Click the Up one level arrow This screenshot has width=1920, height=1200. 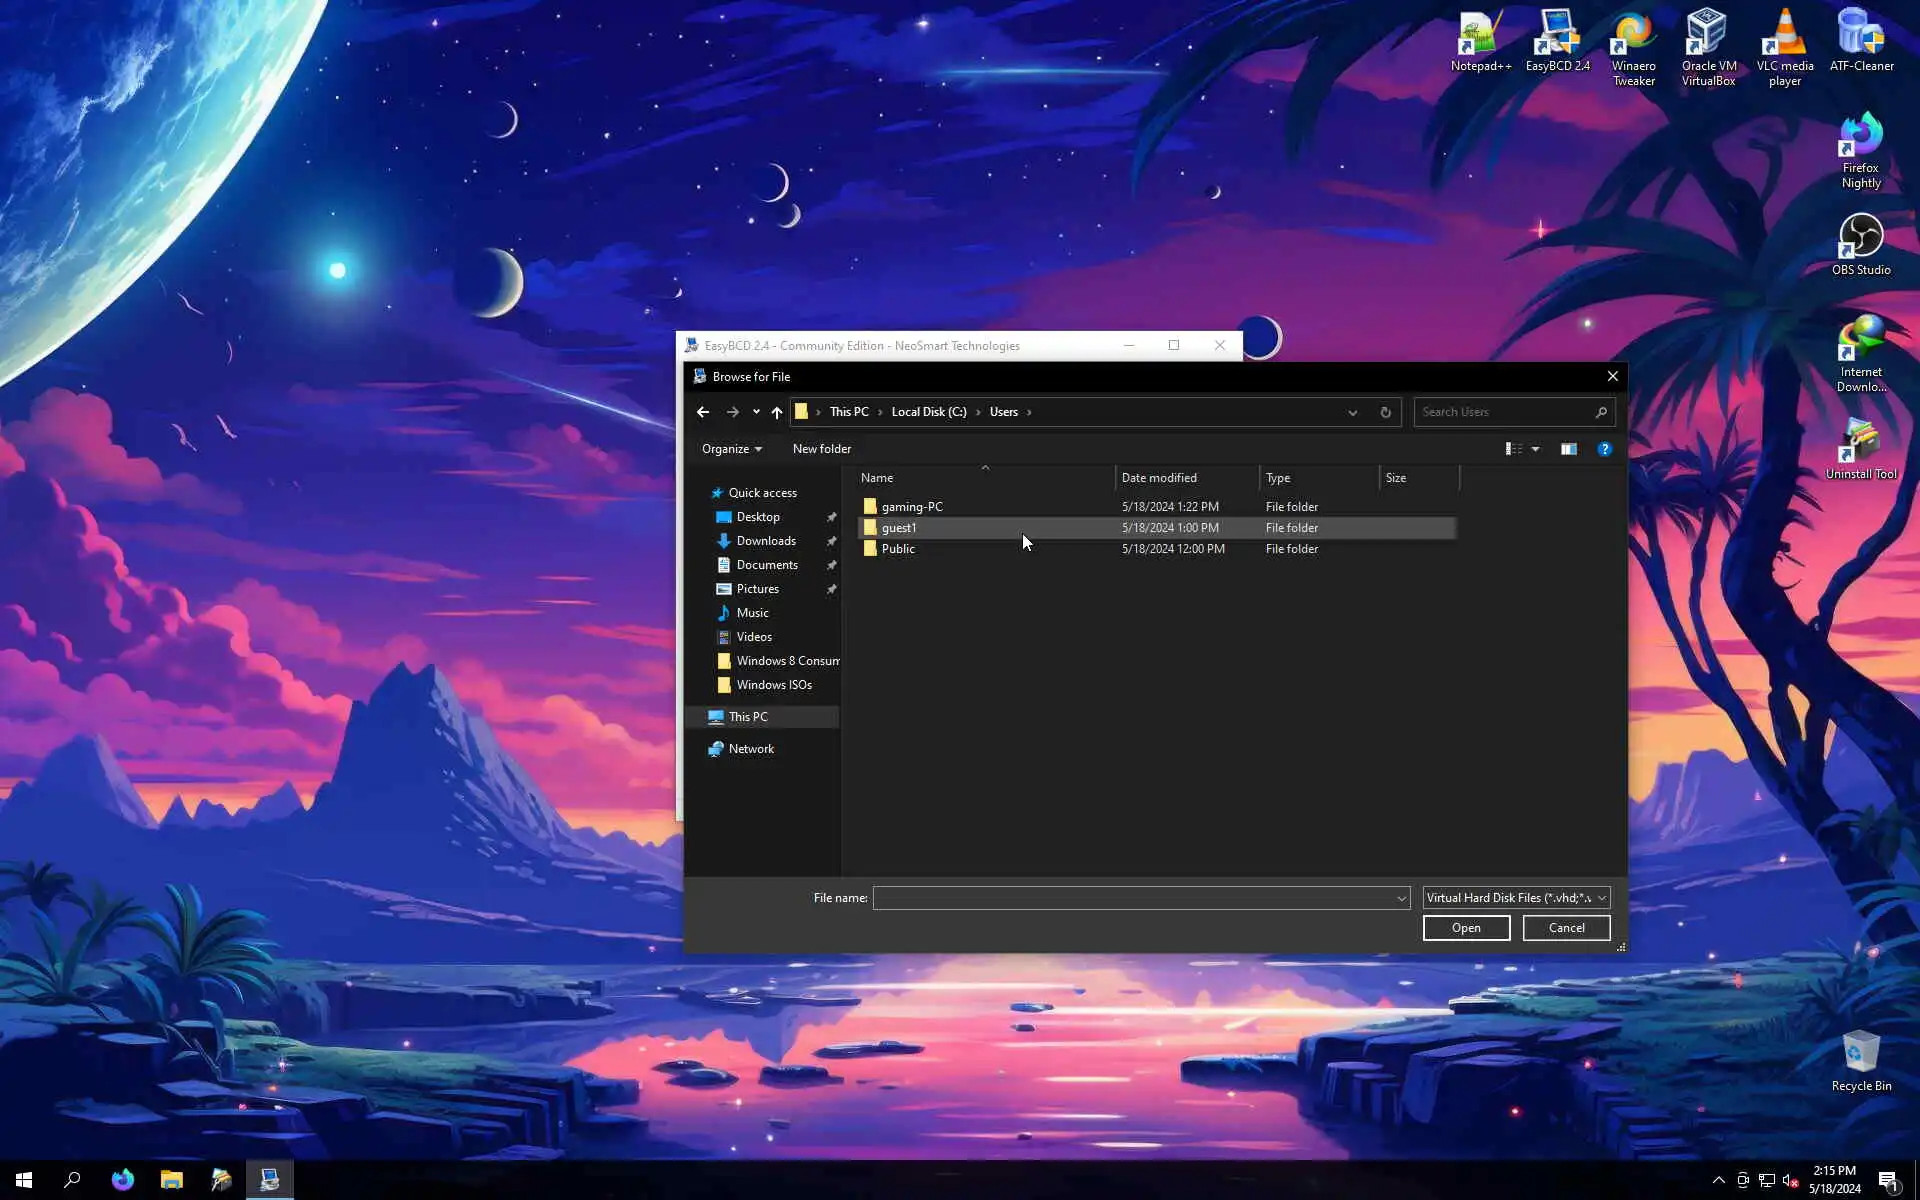coord(777,412)
